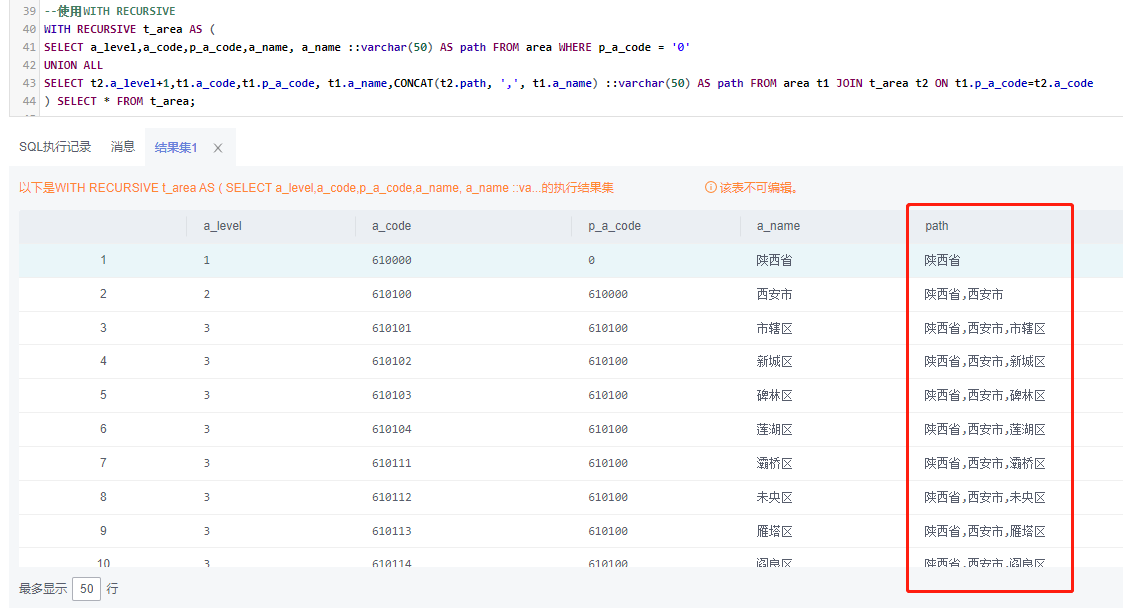Click editor line number 43
1123x608 pixels.
click(x=29, y=83)
